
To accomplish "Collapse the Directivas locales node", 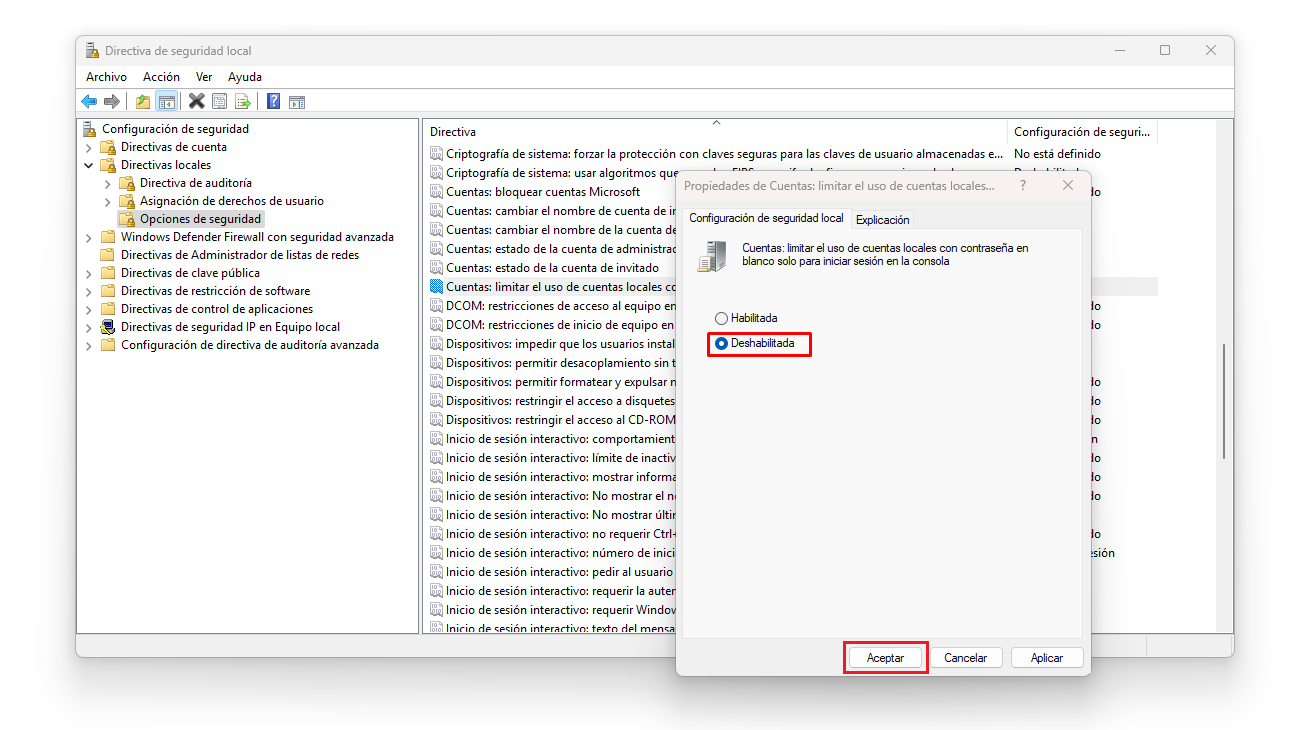I will pyautogui.click(x=88, y=165).
